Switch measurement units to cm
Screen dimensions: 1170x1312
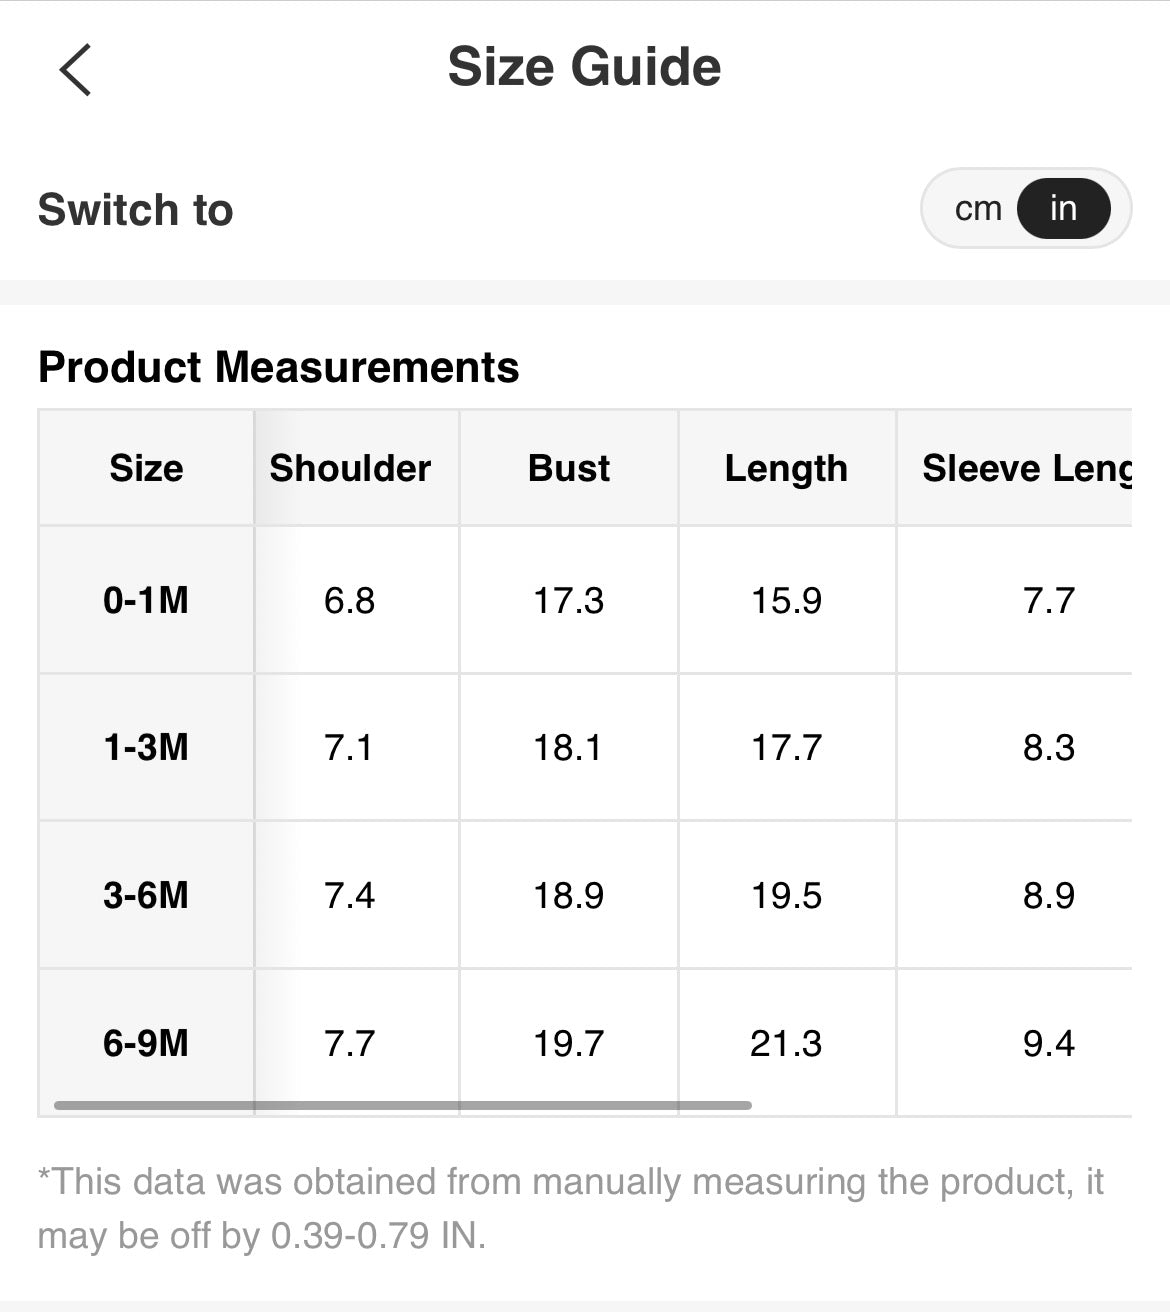point(977,209)
